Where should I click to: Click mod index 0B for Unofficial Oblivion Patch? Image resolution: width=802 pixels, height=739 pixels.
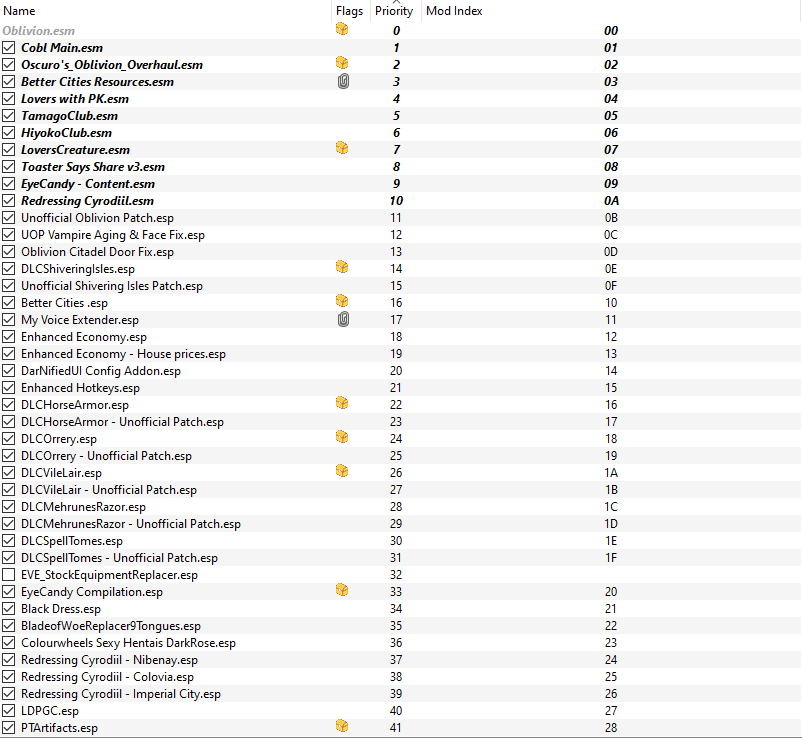[x=611, y=218]
